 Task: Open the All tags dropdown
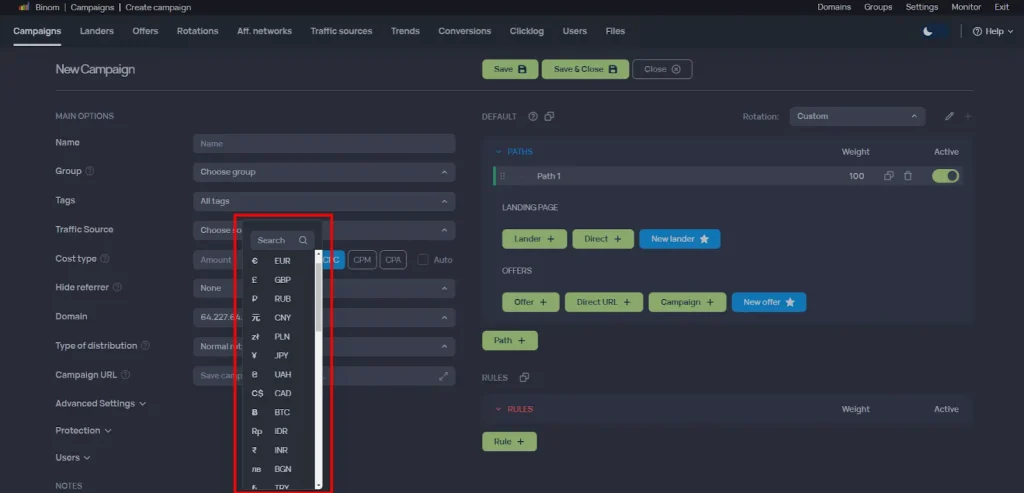click(324, 201)
